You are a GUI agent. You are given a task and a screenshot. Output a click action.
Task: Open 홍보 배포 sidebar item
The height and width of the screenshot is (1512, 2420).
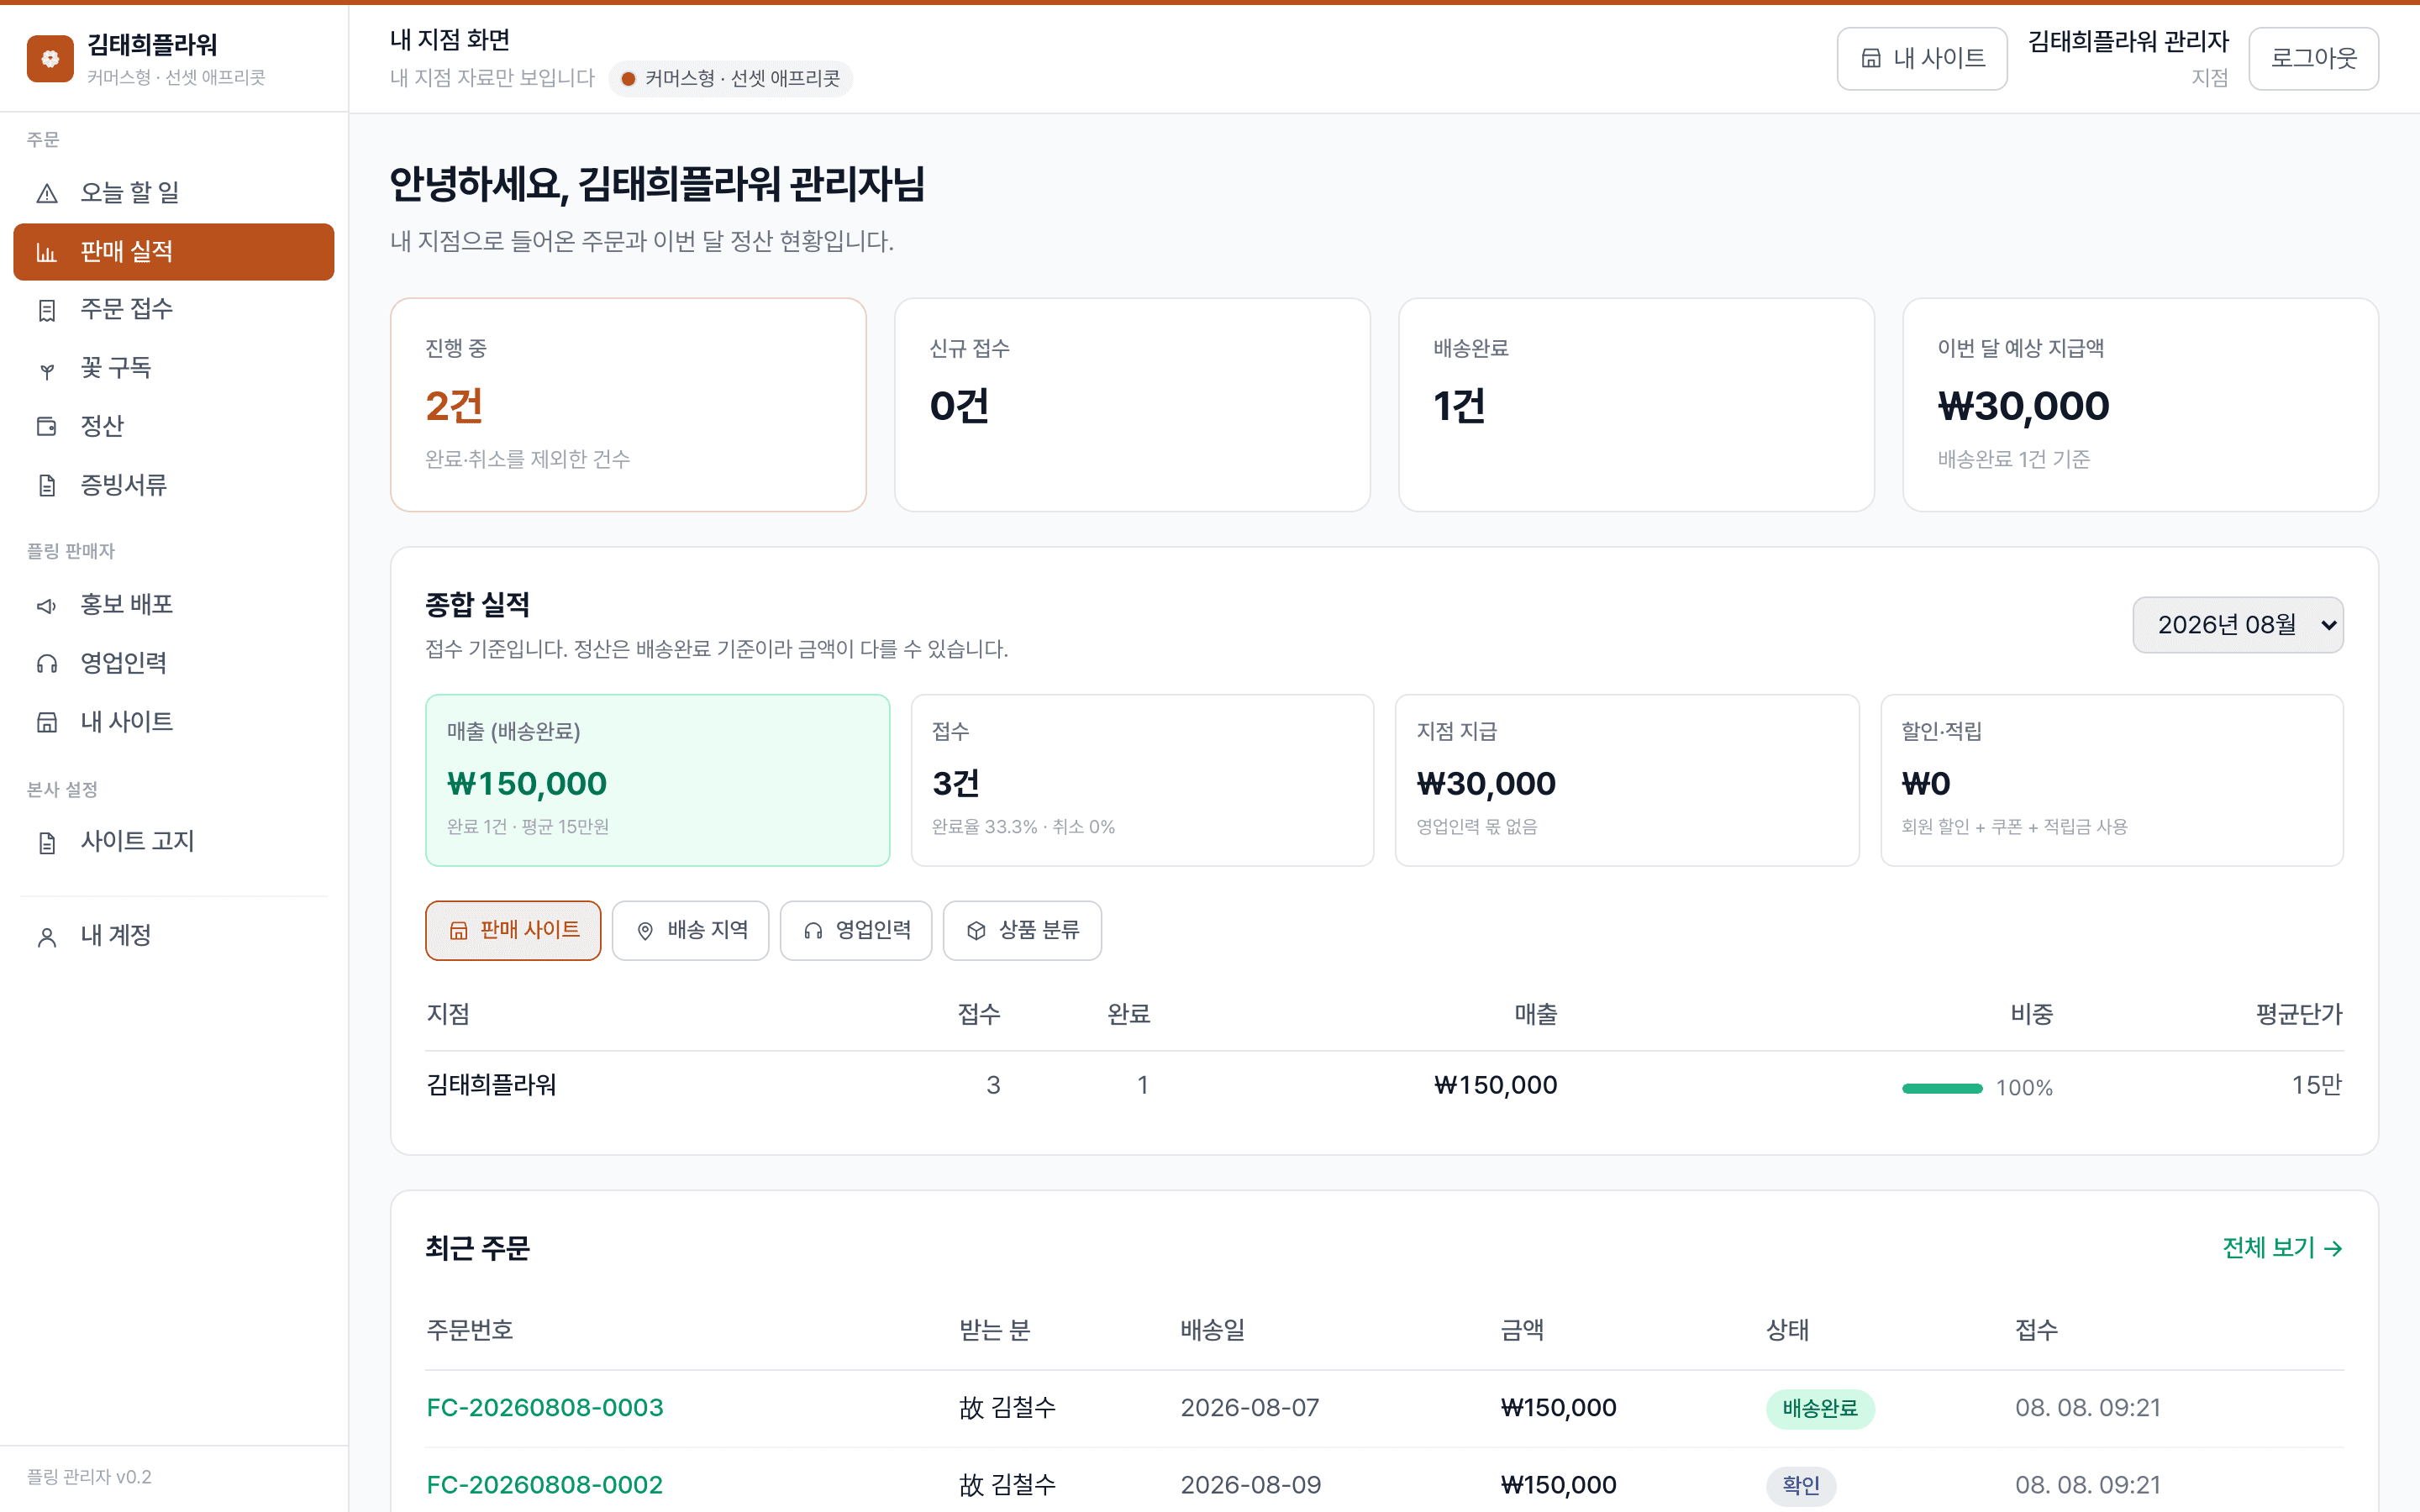174,605
